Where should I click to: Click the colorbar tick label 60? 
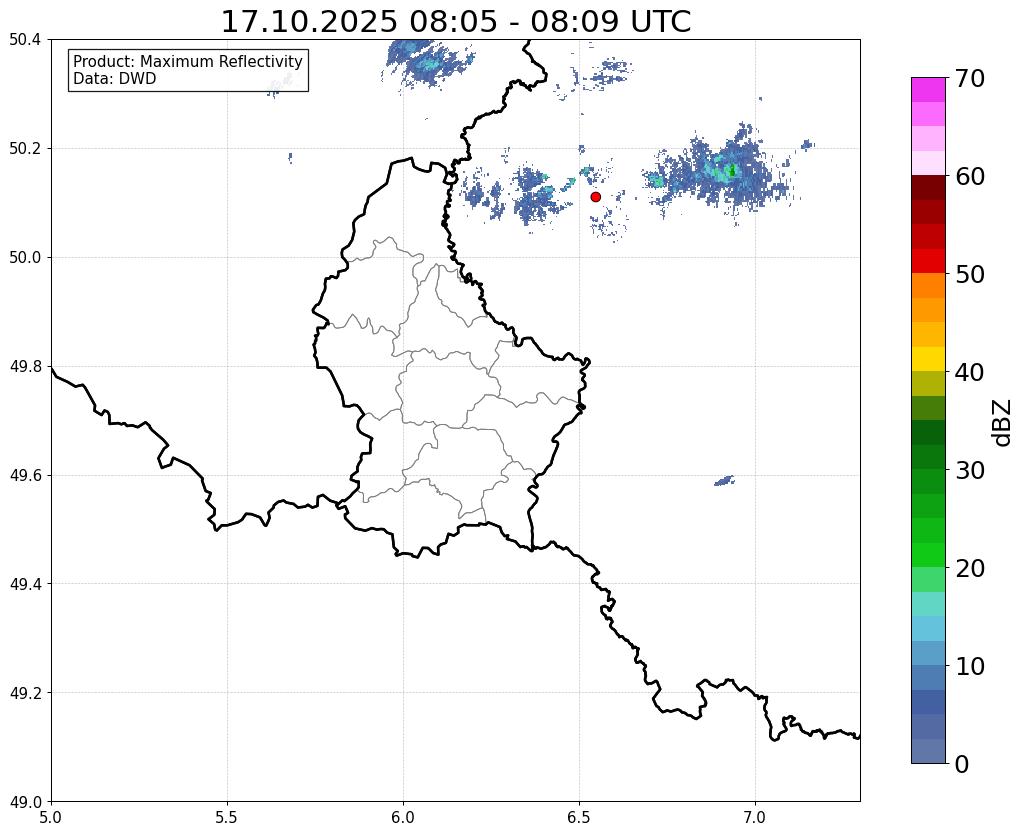[970, 176]
